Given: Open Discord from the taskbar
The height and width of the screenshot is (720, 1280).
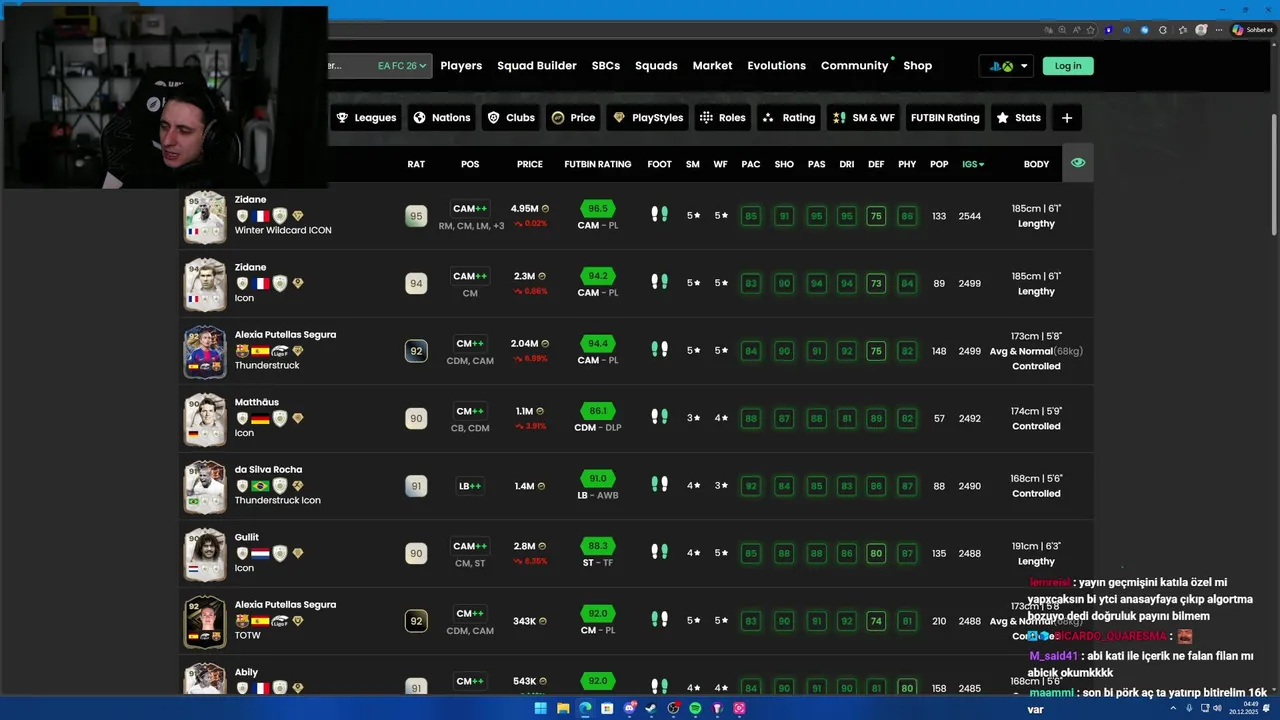Looking at the screenshot, I should (x=629, y=708).
